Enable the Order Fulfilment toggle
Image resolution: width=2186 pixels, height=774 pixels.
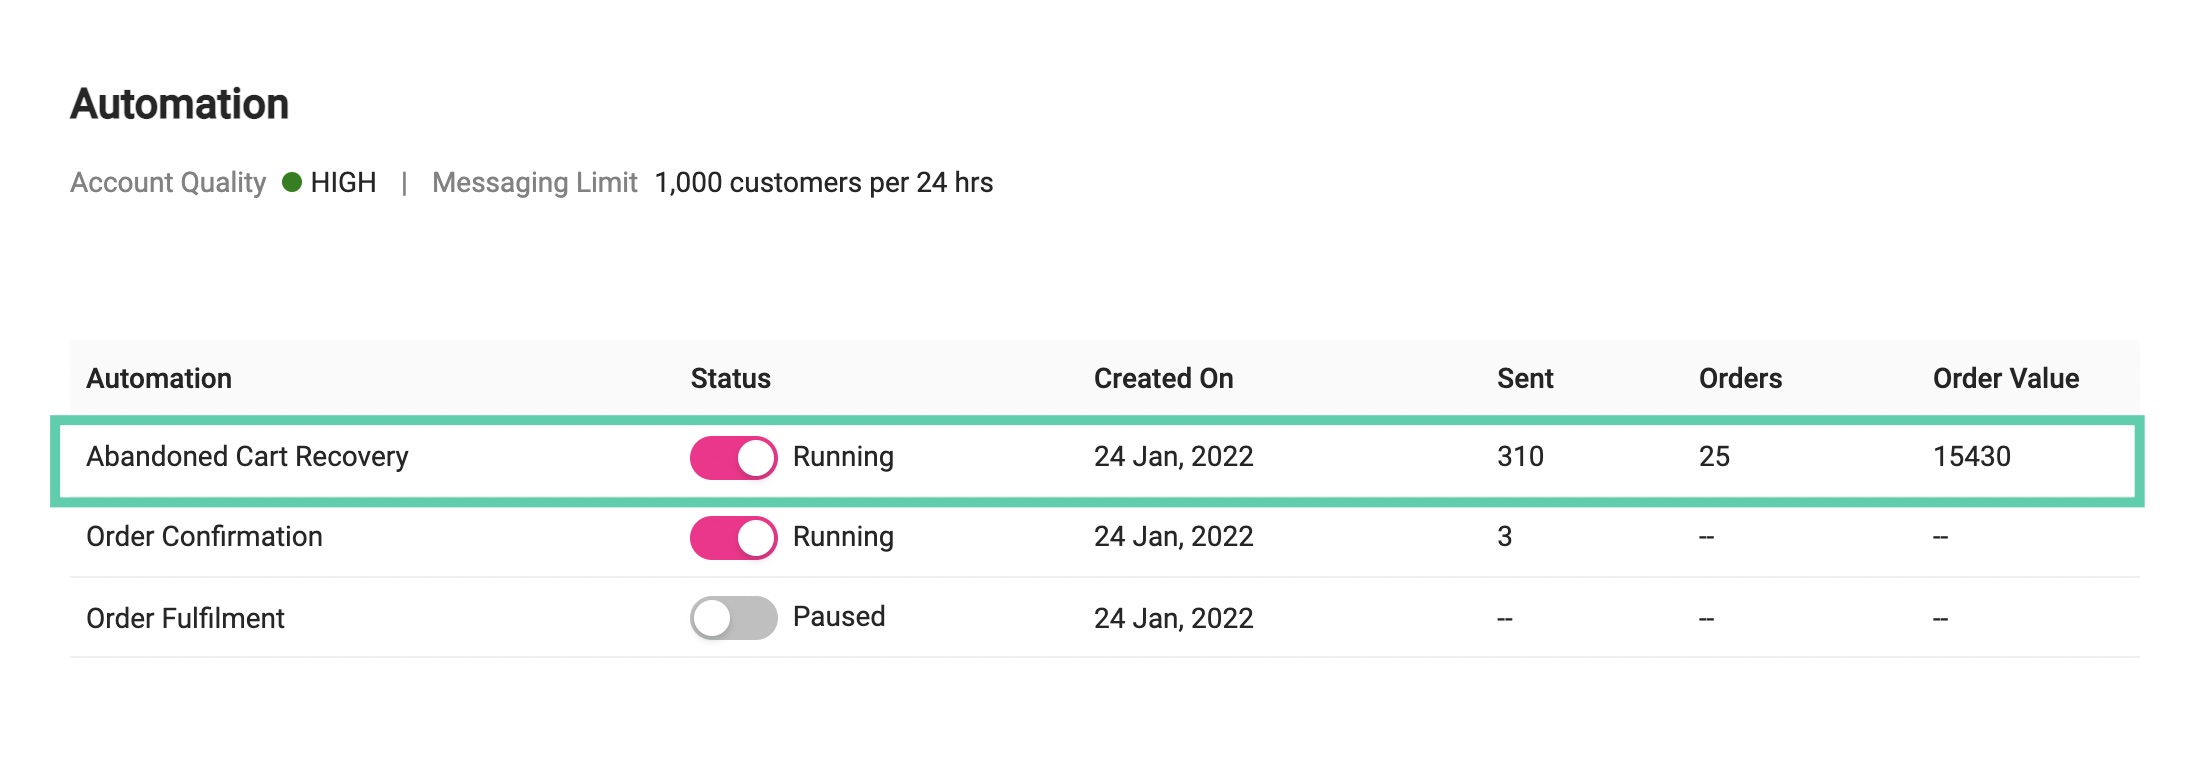pos(733,618)
